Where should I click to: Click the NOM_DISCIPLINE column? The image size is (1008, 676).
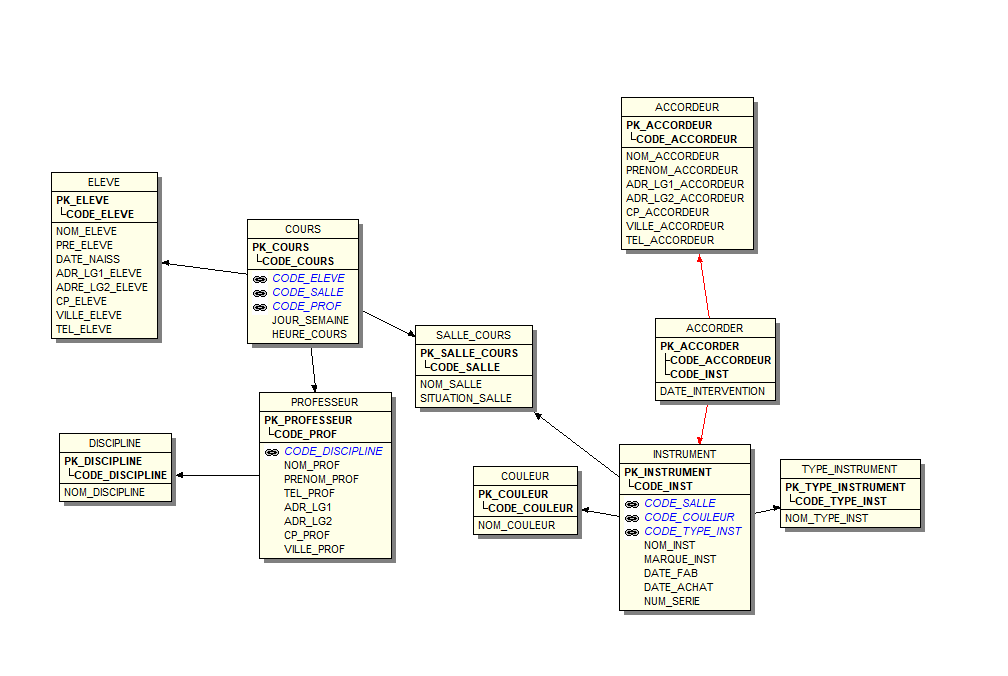point(104,492)
